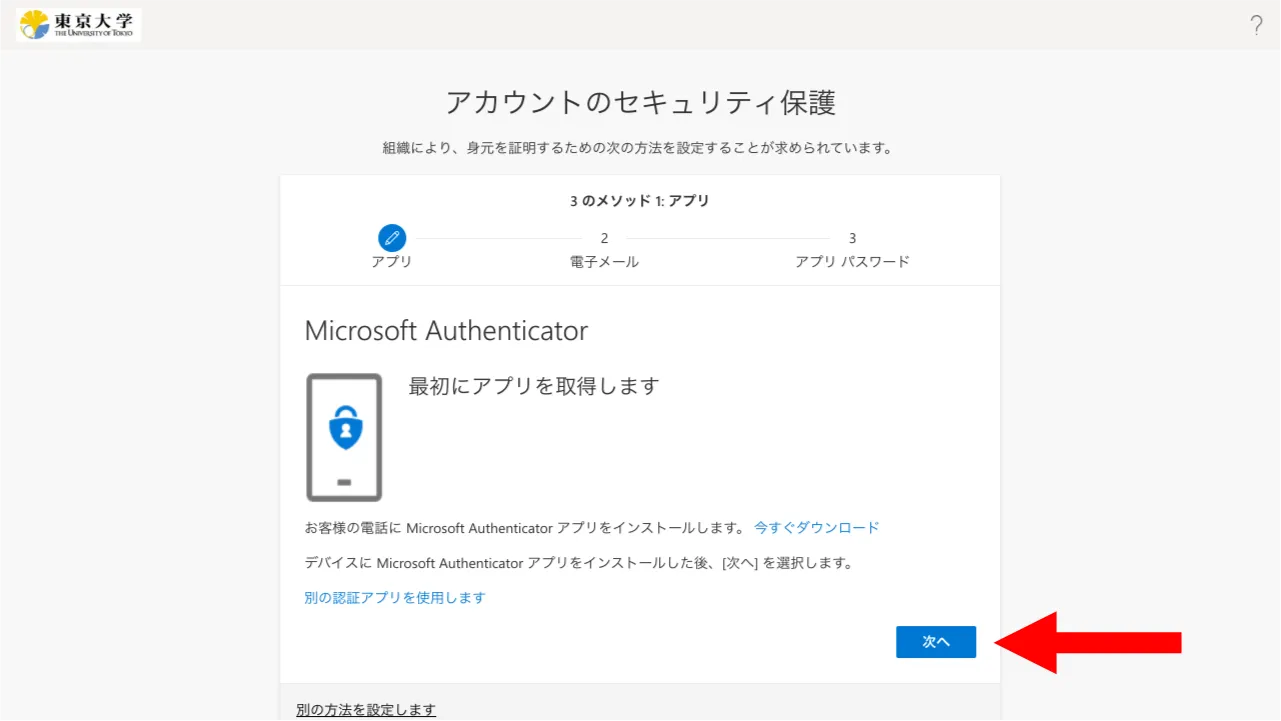The height and width of the screenshot is (721, 1281).
Task: Click the red arrow pointing to 次へ
Action: (x=1089, y=642)
